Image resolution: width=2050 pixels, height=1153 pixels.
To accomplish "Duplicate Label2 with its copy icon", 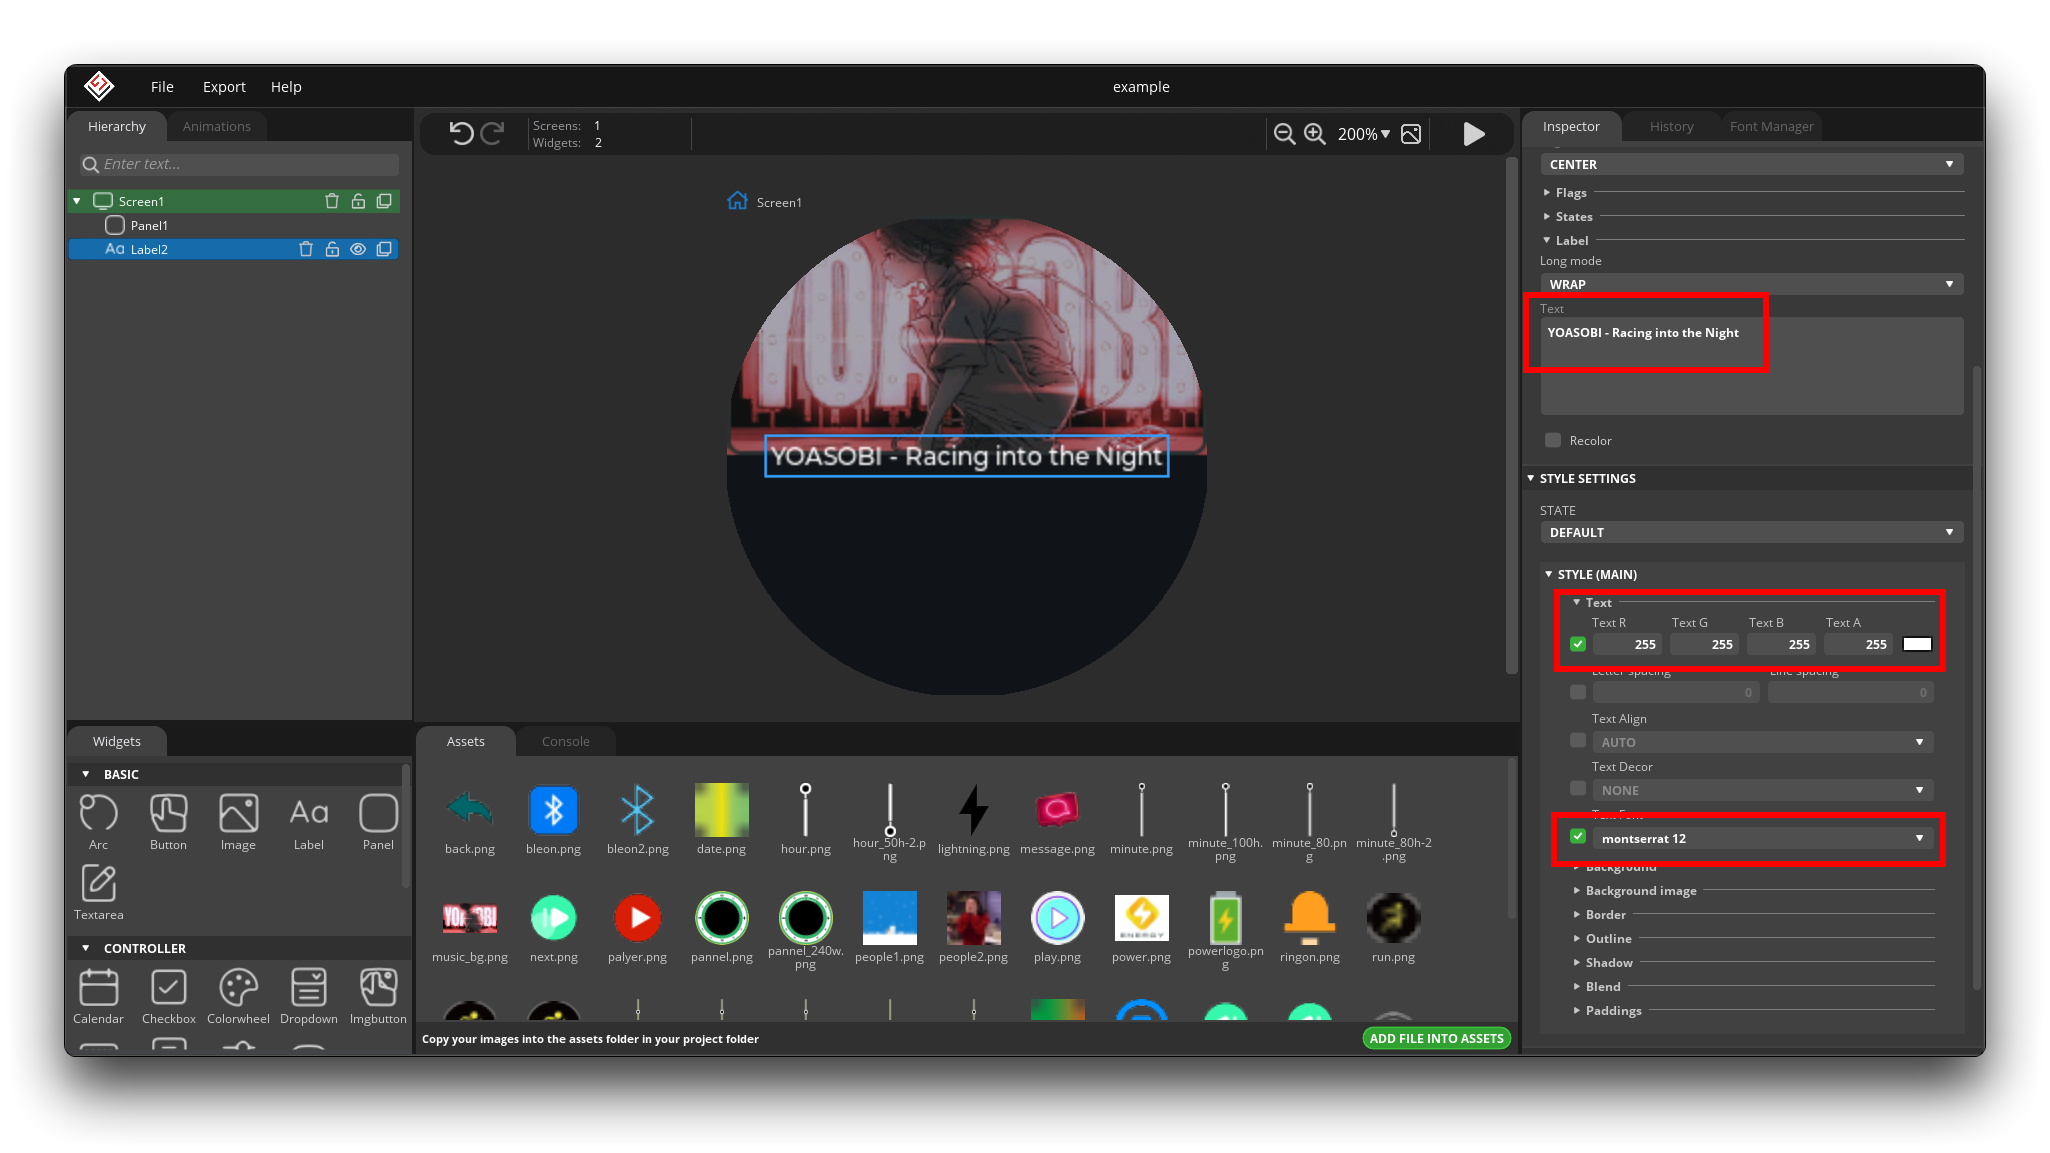I will pos(384,249).
